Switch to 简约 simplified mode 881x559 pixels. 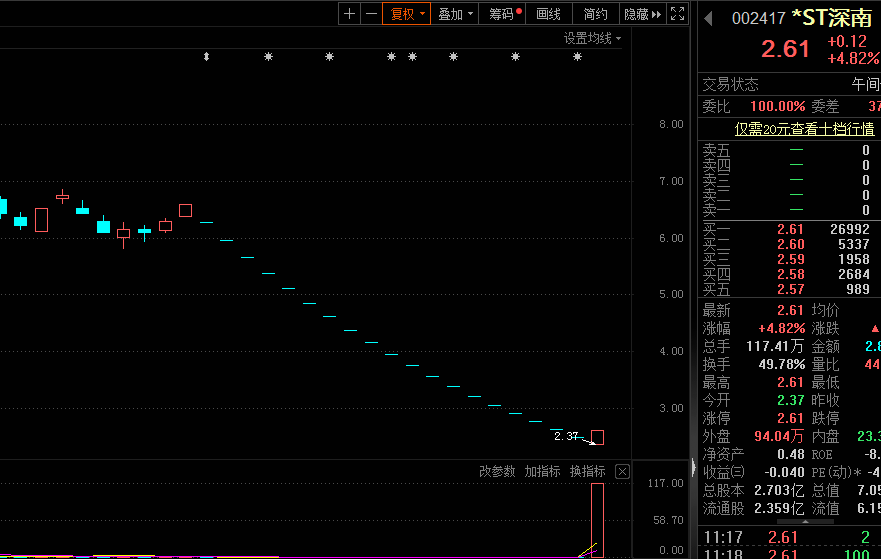pos(596,13)
